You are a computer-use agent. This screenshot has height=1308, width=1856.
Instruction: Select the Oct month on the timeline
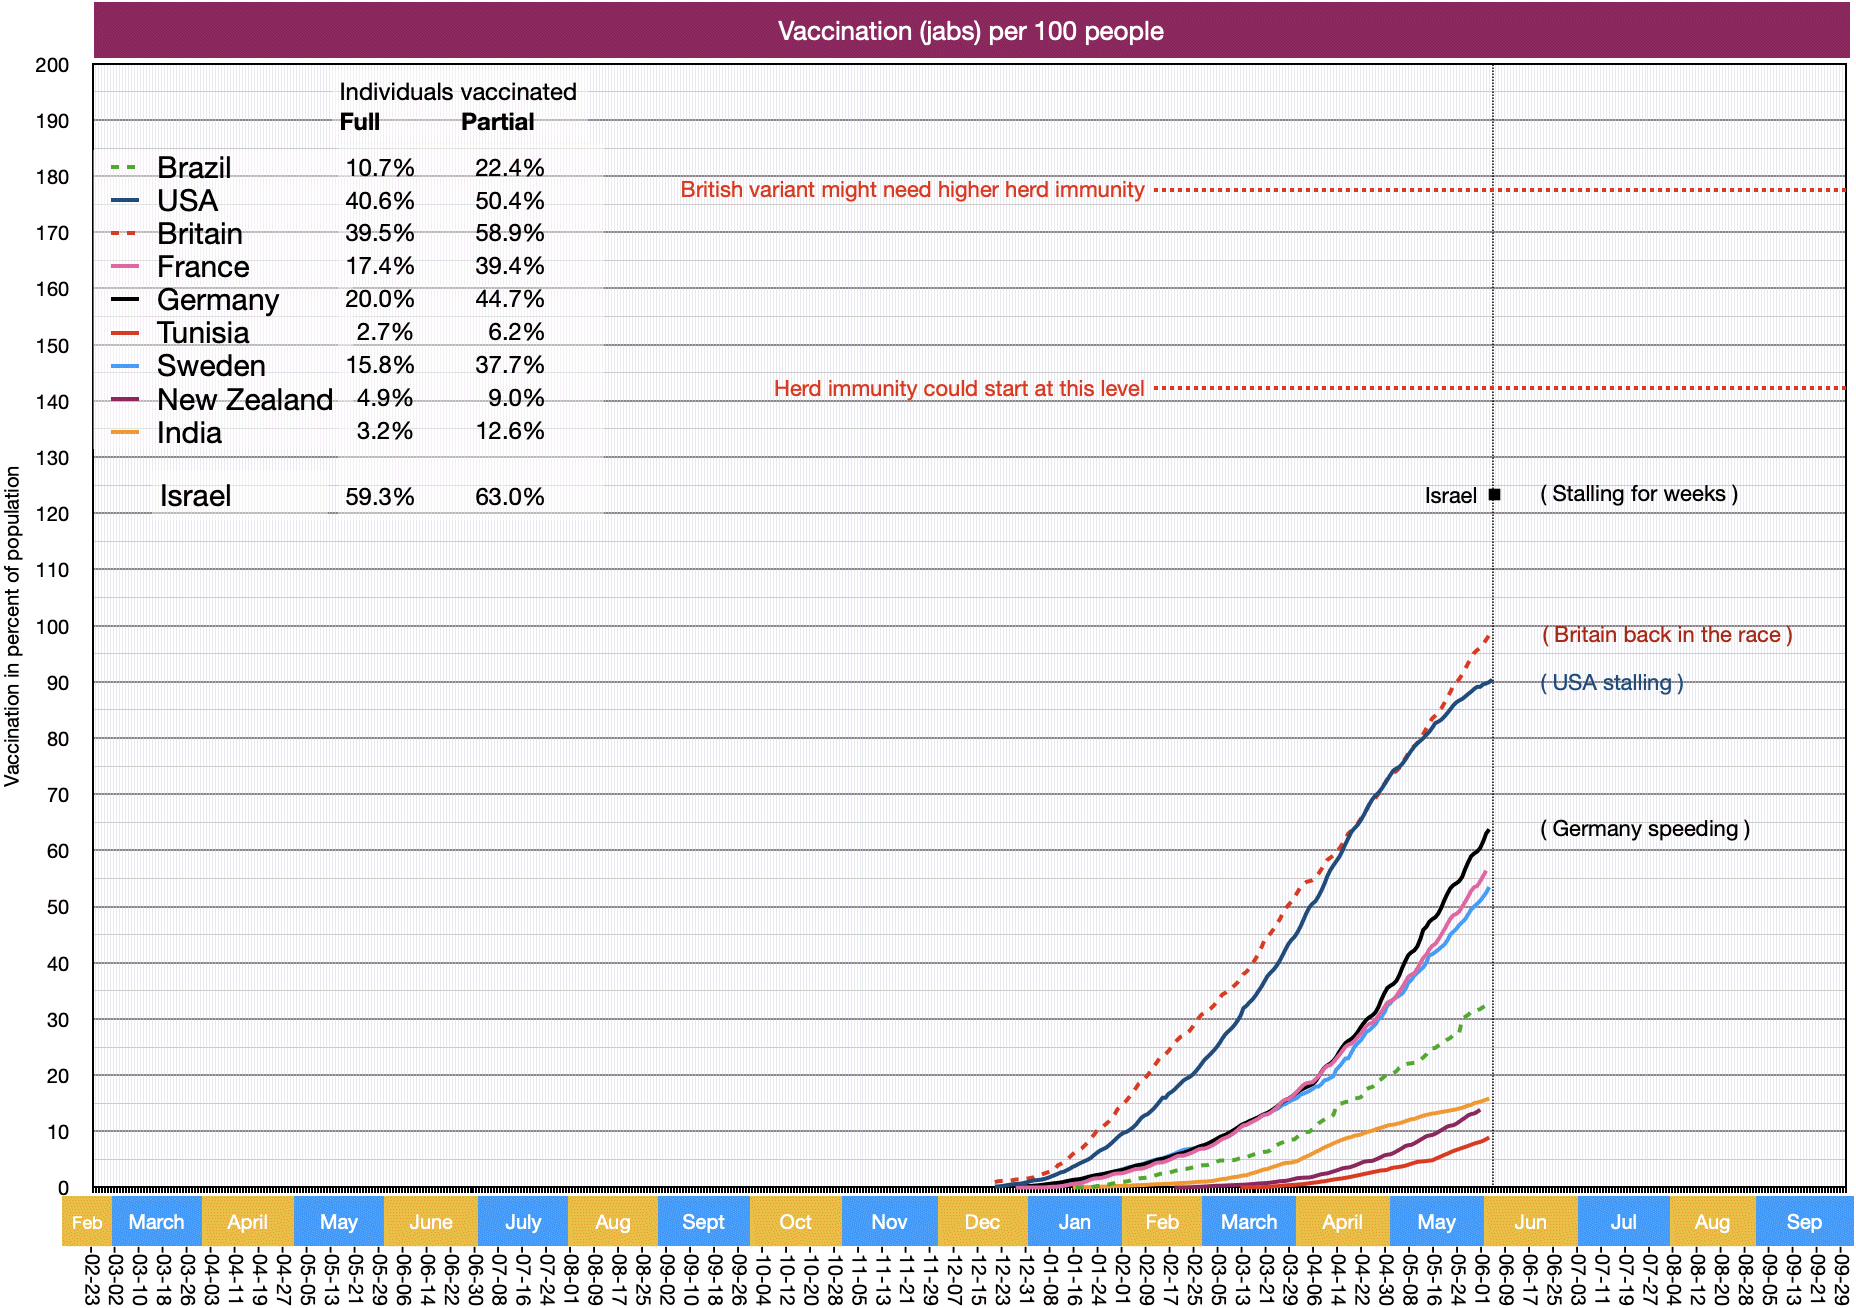pos(795,1222)
